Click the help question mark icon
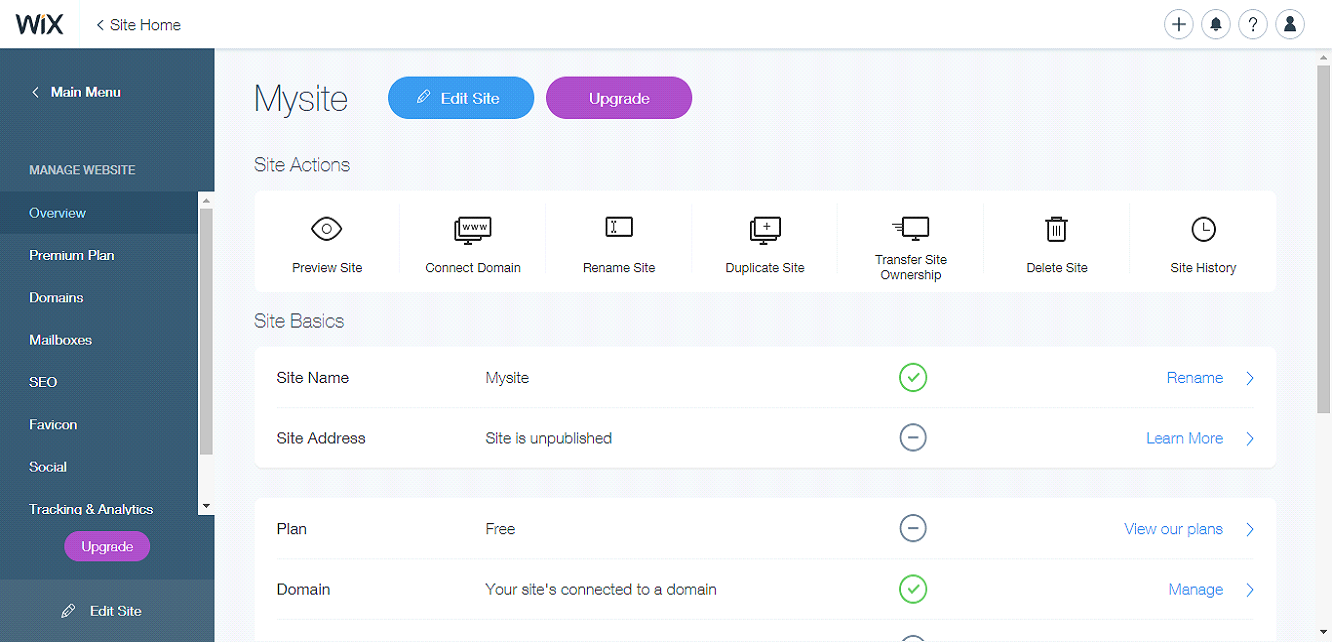The image size is (1332, 642). coord(1253,25)
